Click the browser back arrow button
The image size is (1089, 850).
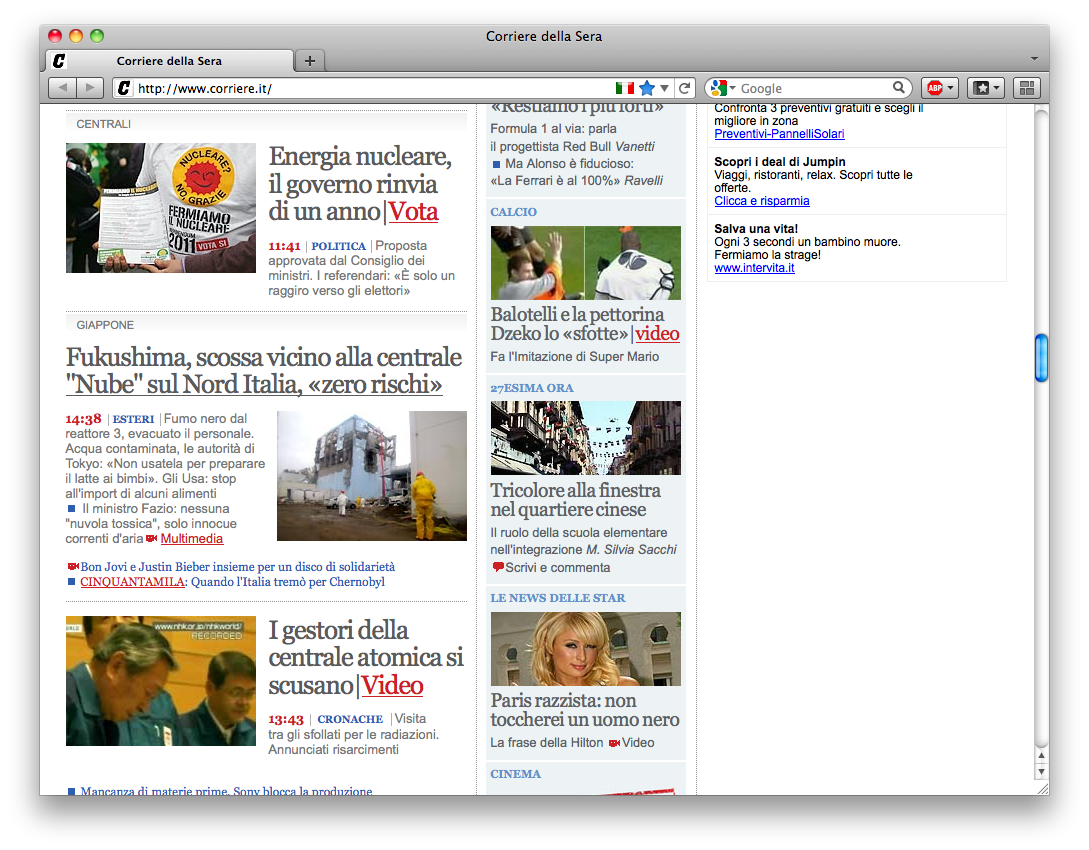click(62, 88)
